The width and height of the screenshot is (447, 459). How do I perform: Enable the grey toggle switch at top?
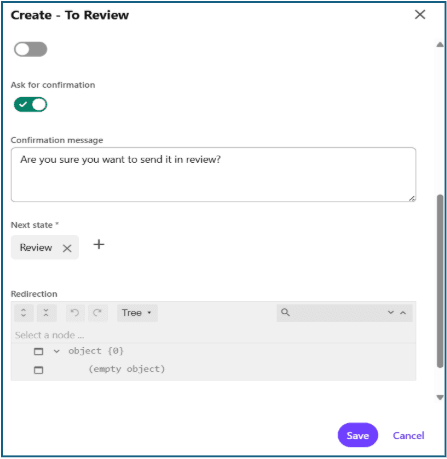tap(30, 49)
